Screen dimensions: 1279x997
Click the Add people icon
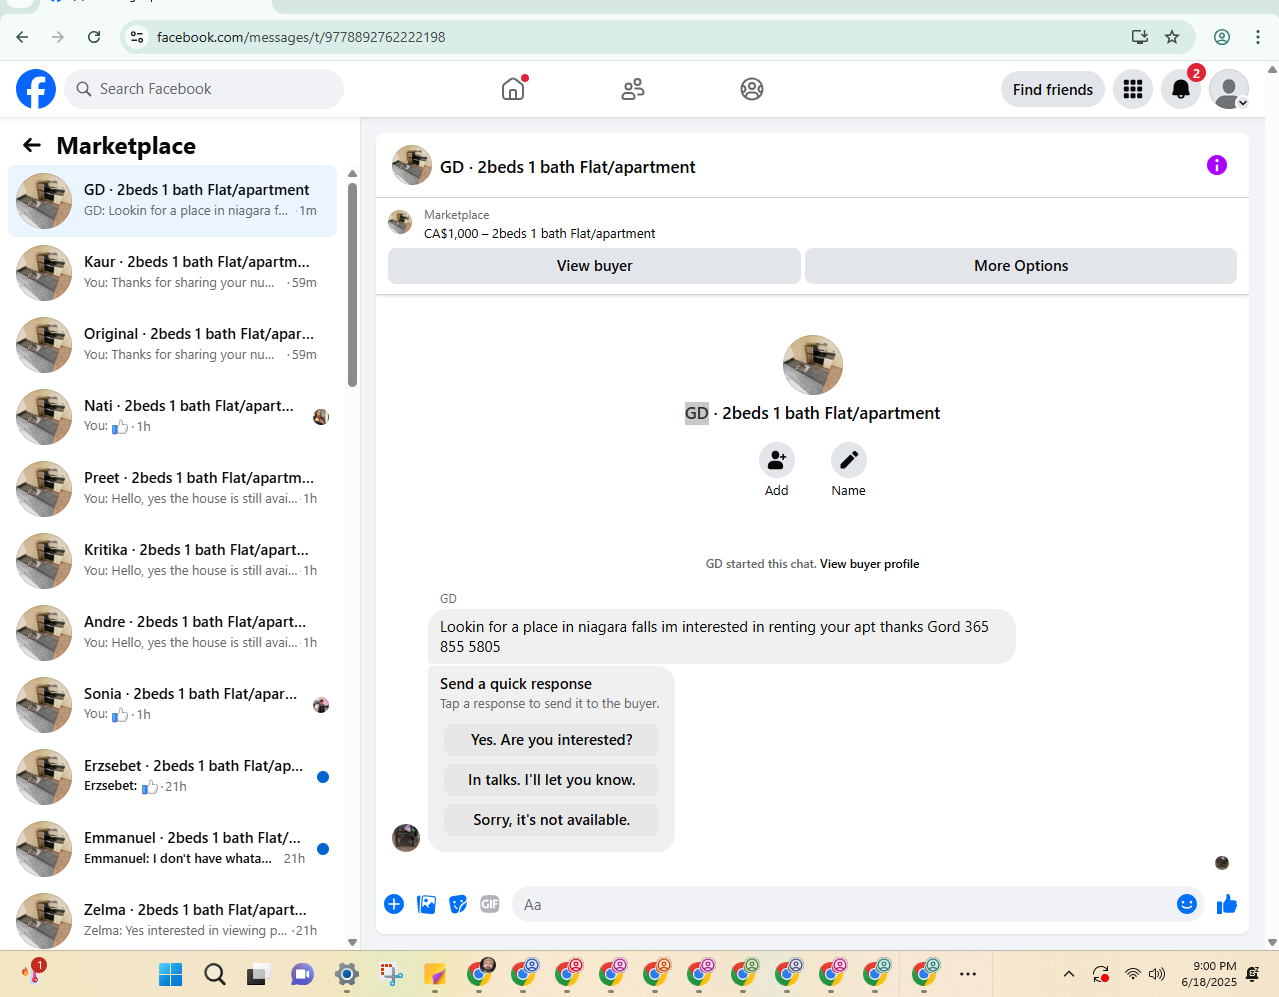click(x=777, y=460)
